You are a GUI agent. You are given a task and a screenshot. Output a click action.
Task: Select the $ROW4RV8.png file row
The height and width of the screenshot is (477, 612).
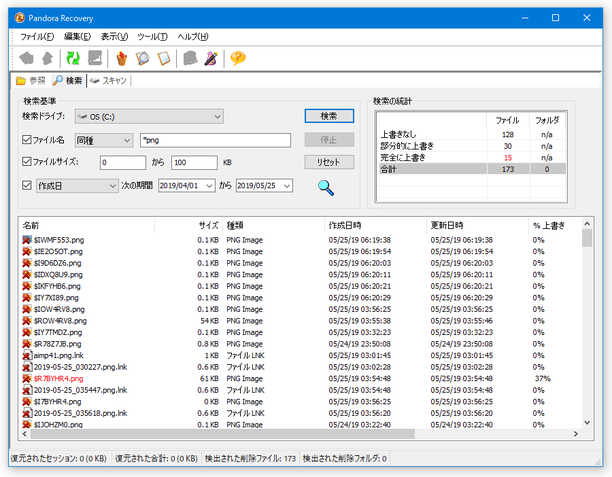click(x=300, y=320)
